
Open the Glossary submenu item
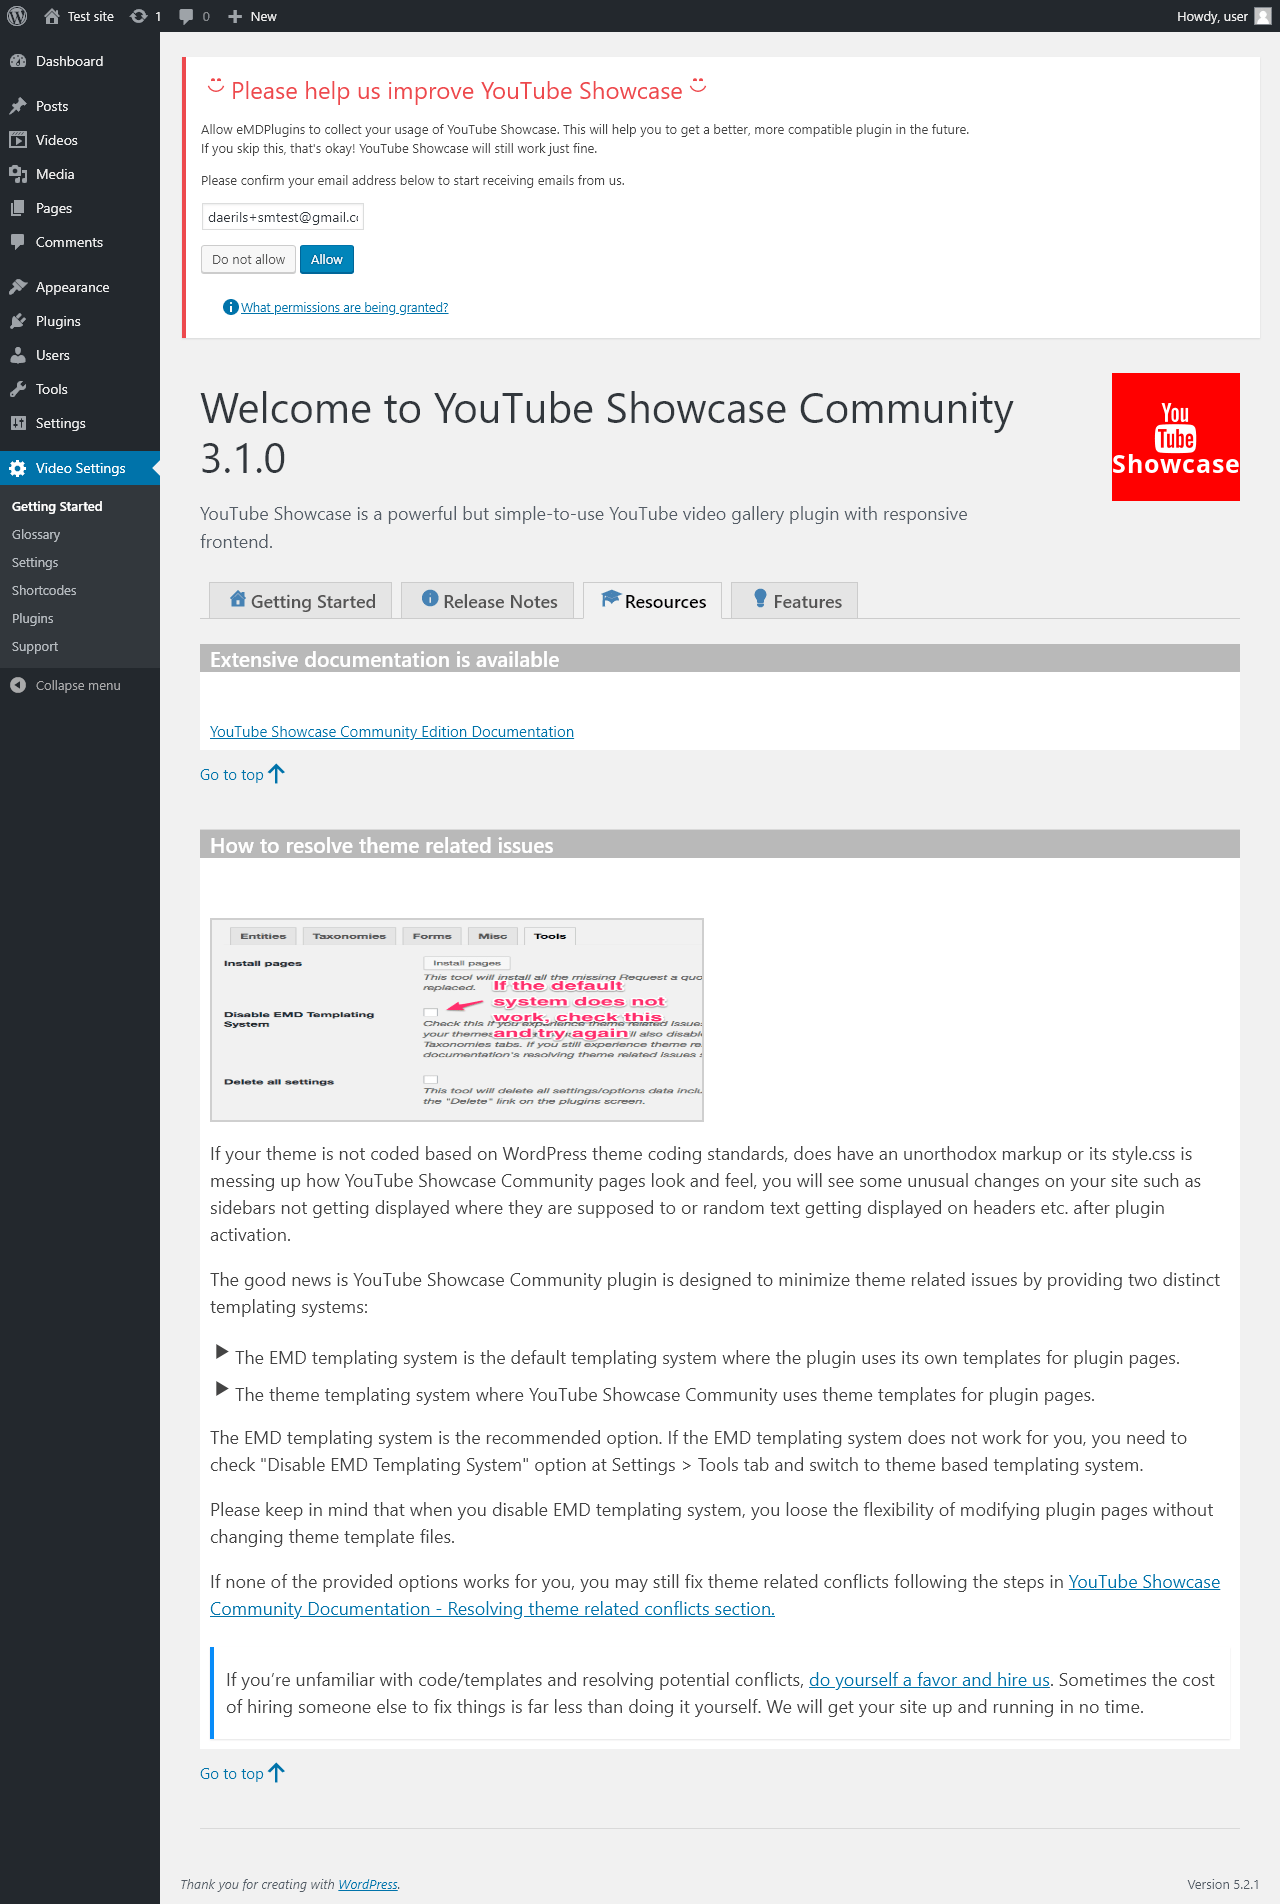[x=36, y=535]
